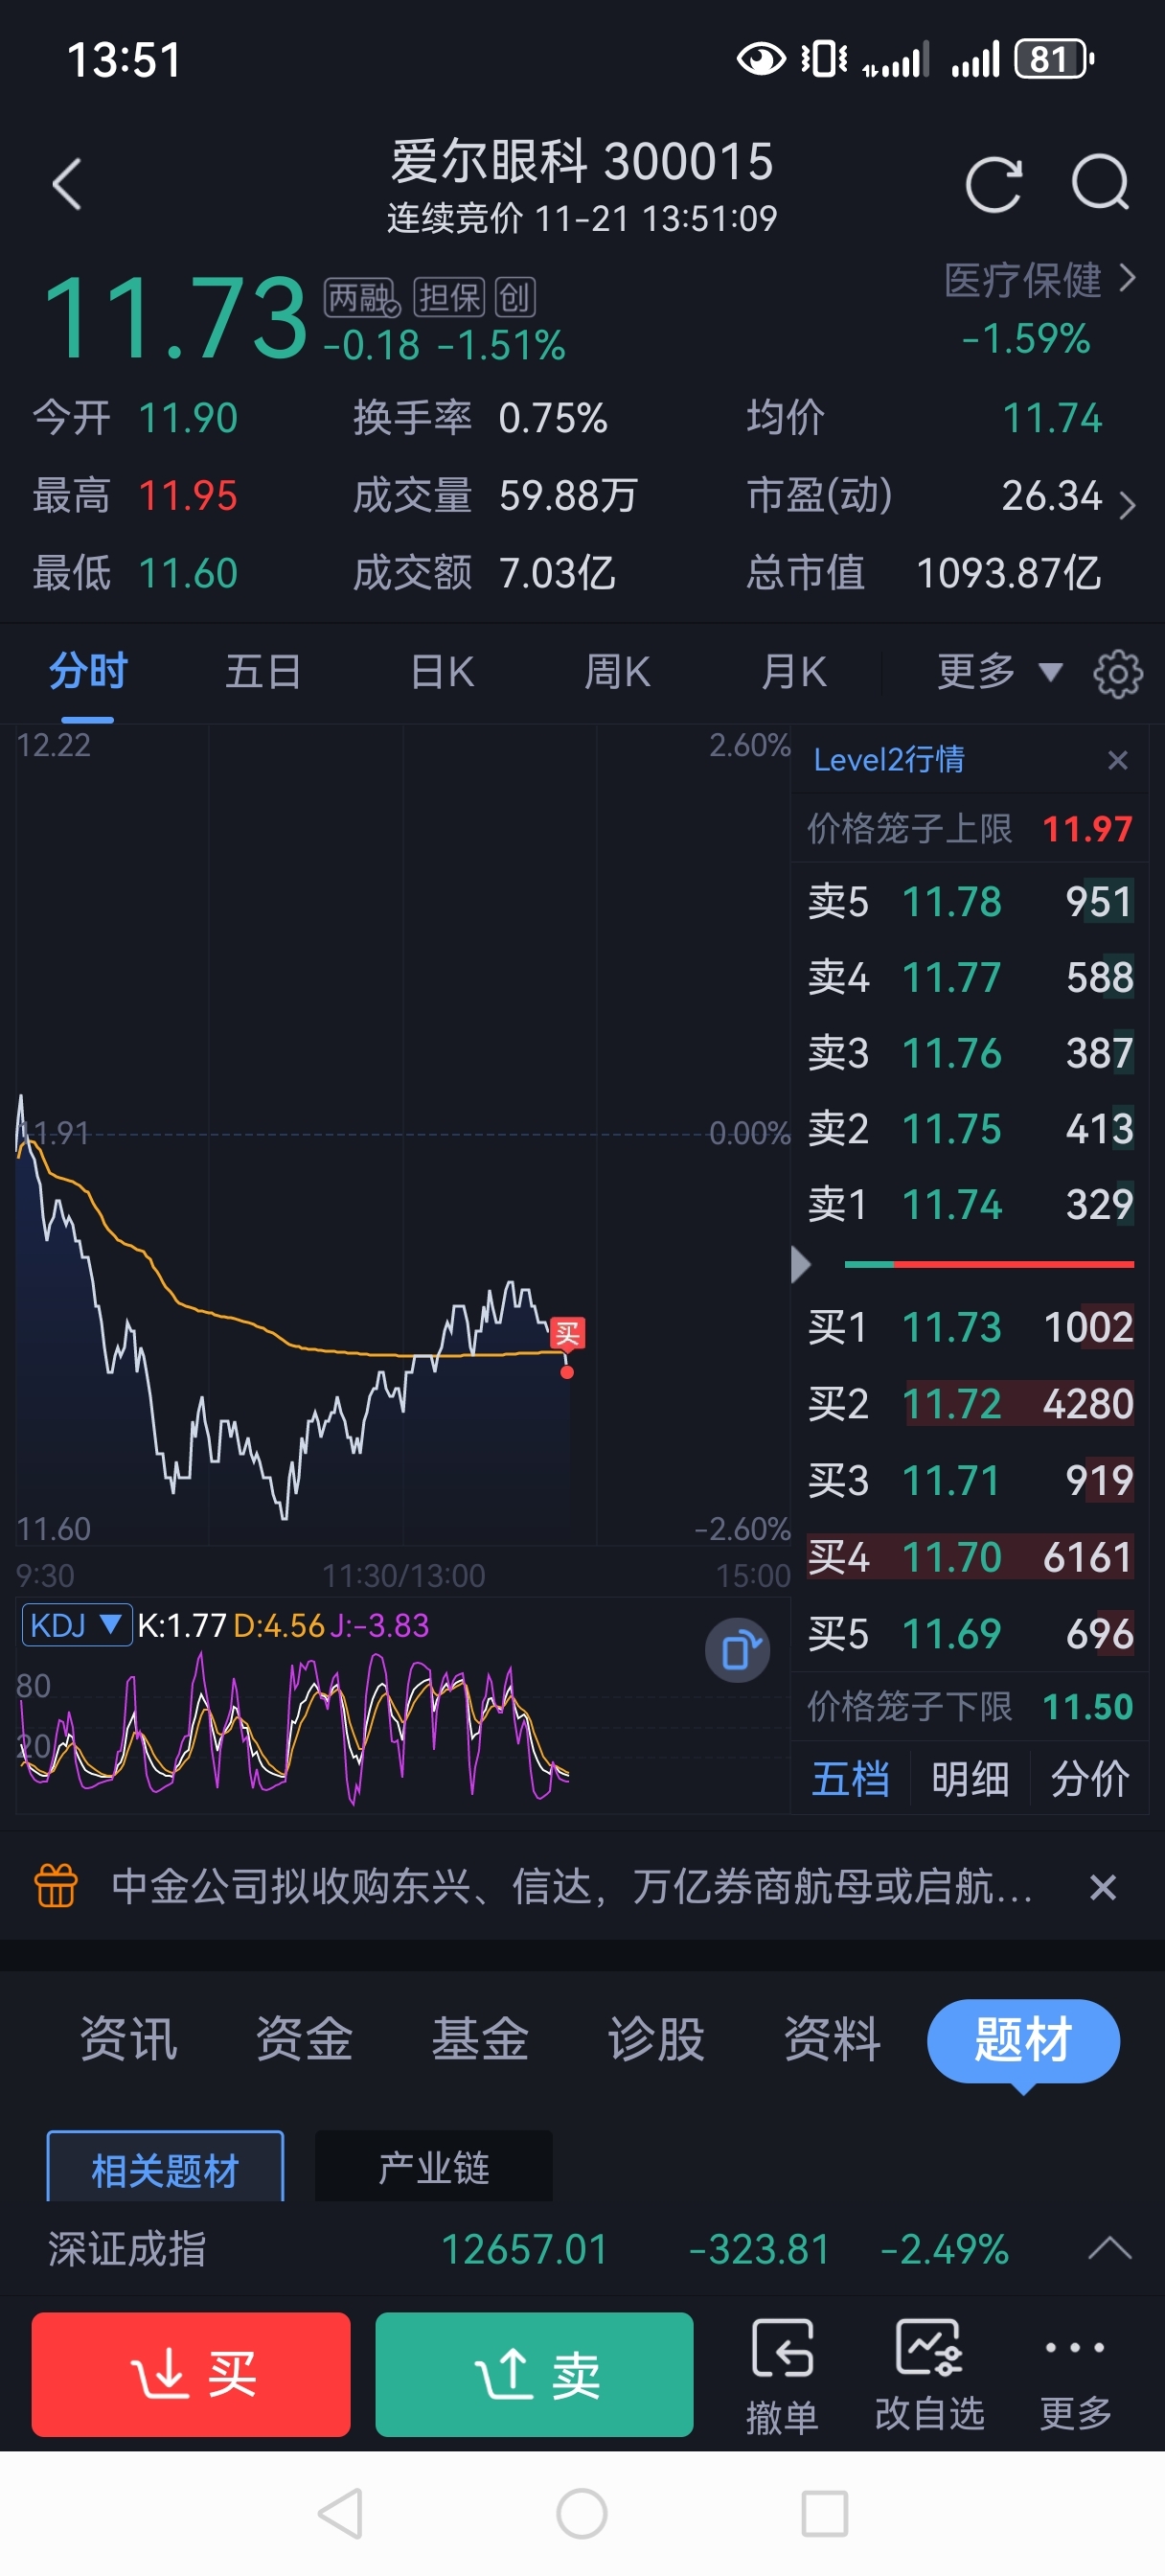The image size is (1165, 2576).
Task: Rotate chart to landscape view
Action: tap(738, 1650)
